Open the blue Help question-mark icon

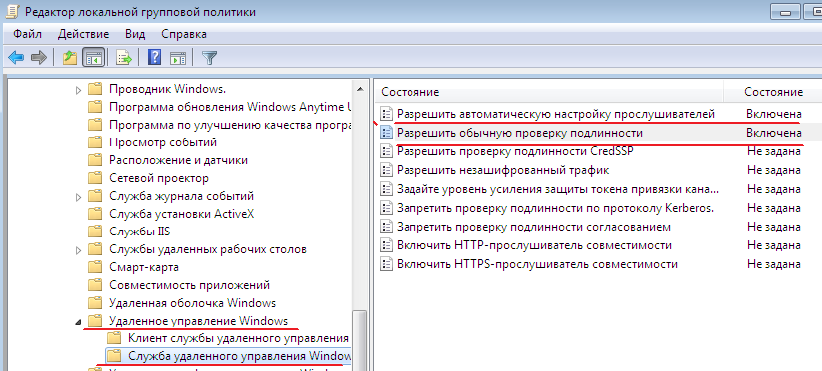[x=154, y=57]
